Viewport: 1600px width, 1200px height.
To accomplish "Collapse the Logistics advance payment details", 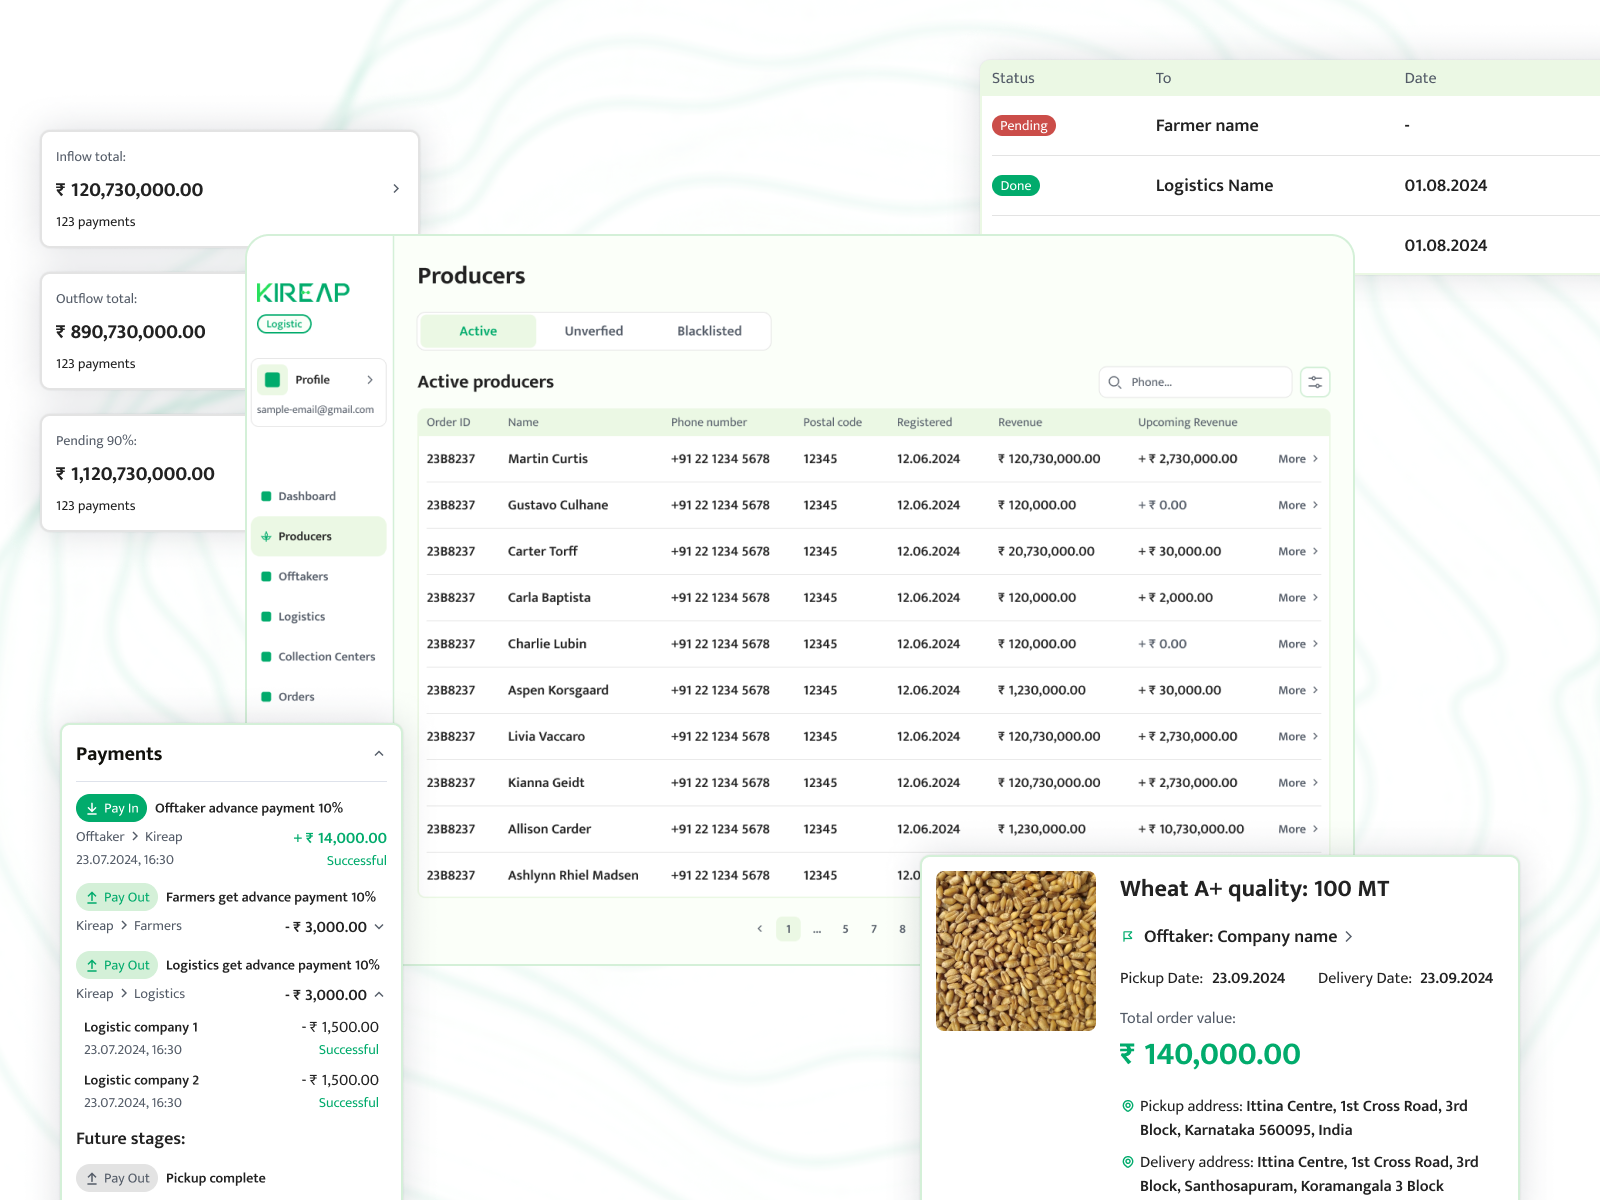I will tap(378, 994).
